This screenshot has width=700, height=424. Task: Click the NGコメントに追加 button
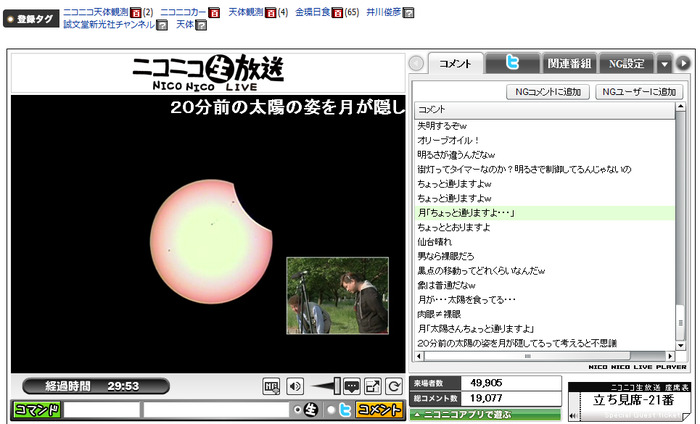[548, 92]
